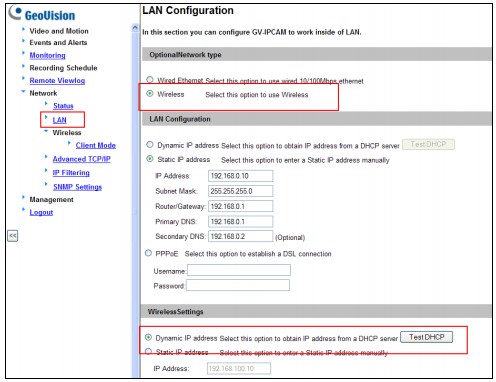Click the Logout link
Viewport: 496px width, 382px height.
(x=41, y=212)
